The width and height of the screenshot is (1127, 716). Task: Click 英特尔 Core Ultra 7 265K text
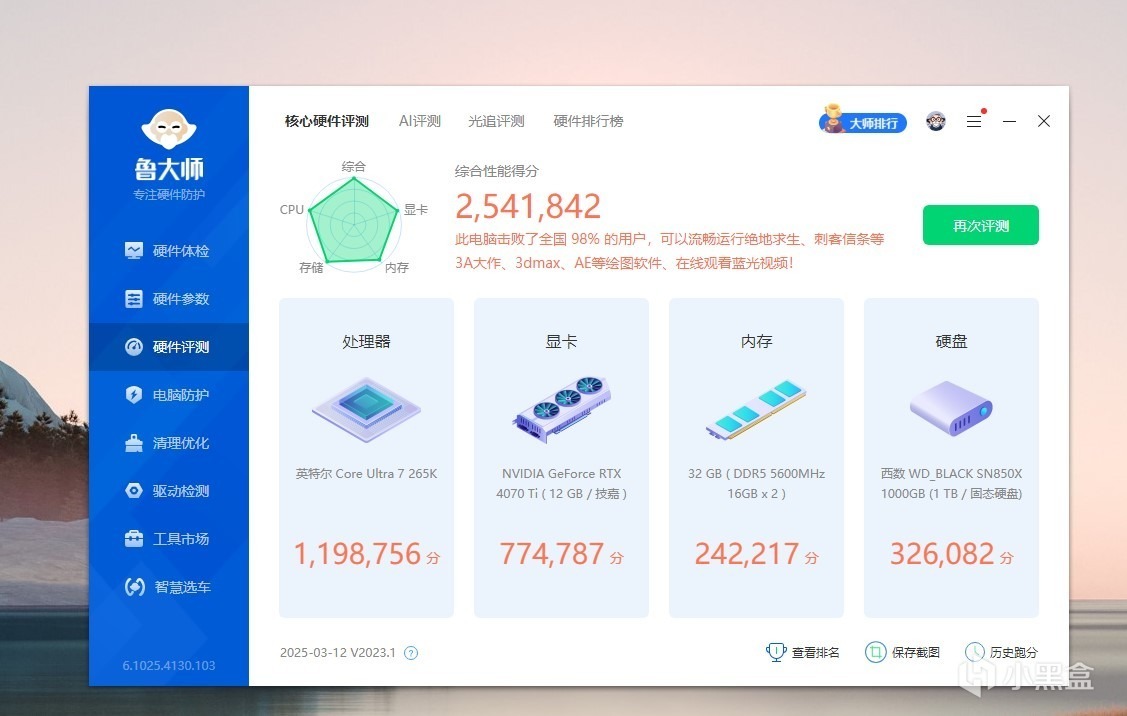tap(367, 474)
